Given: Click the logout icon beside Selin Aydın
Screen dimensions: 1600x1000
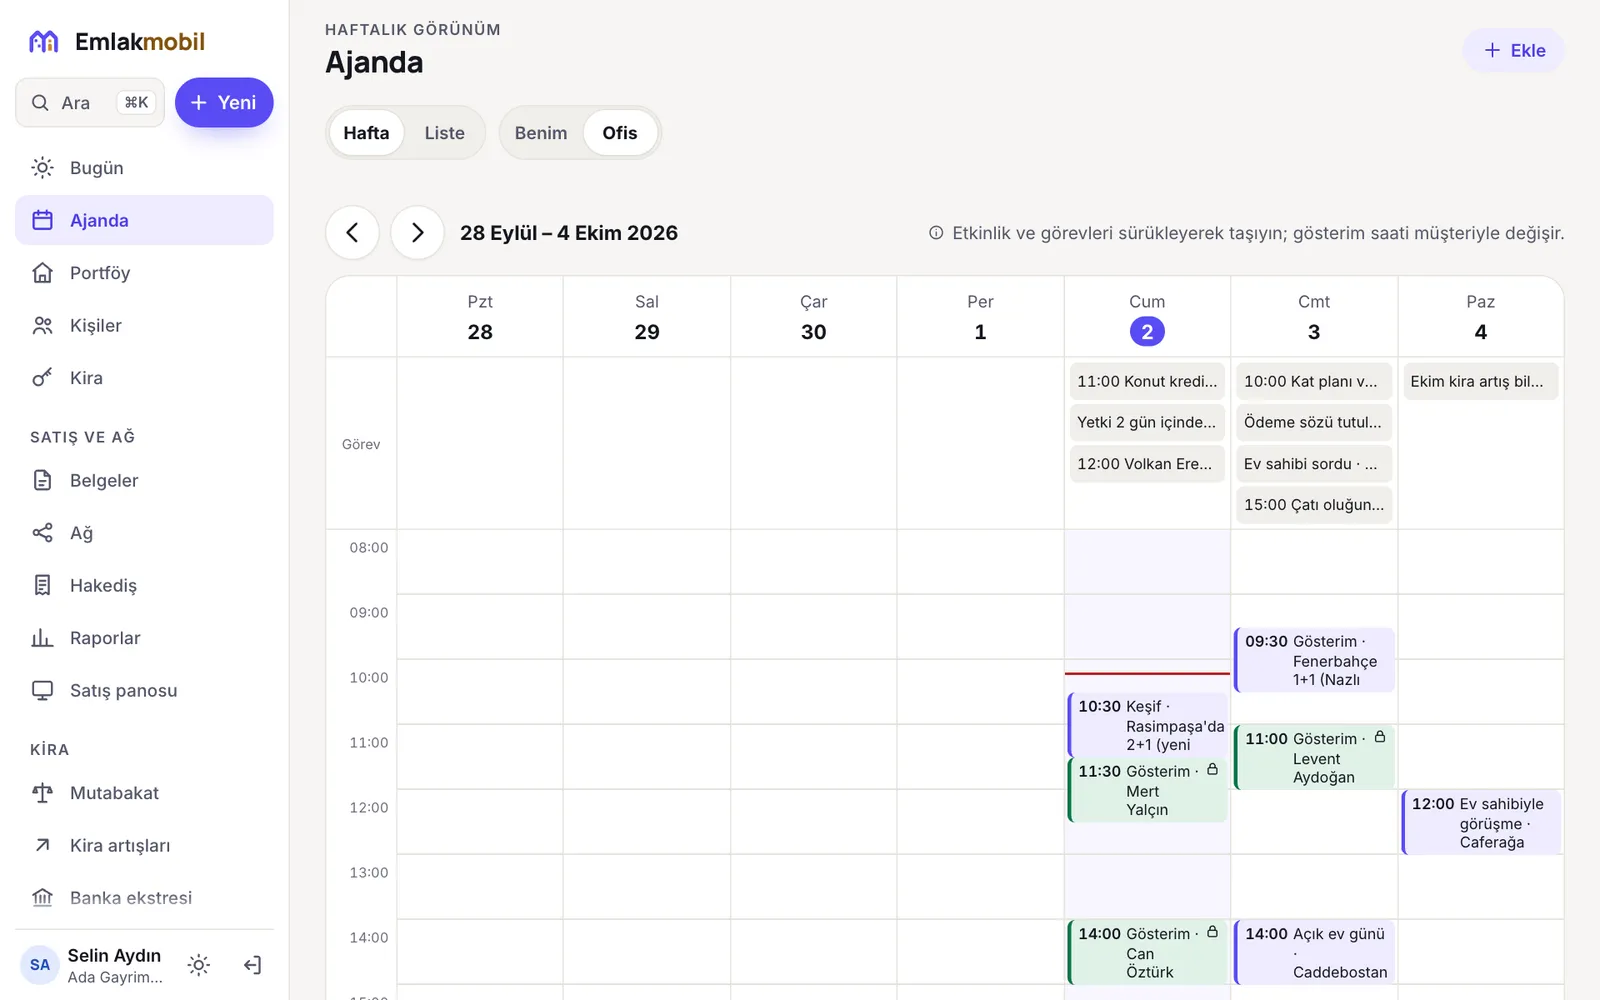Looking at the screenshot, I should point(252,965).
